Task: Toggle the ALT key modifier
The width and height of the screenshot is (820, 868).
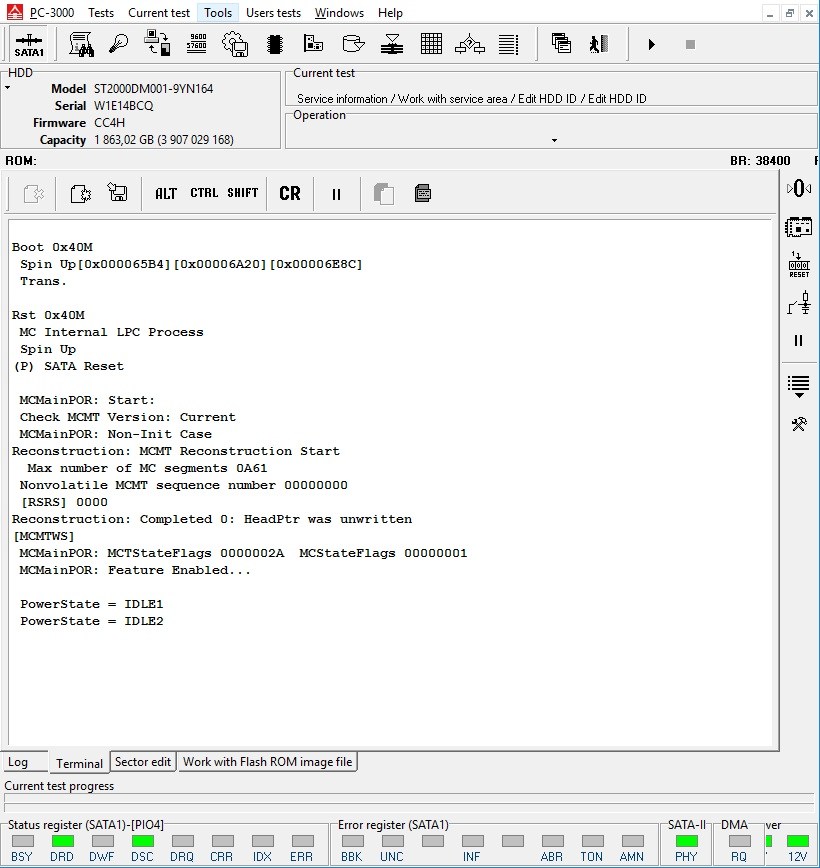Action: [x=166, y=194]
